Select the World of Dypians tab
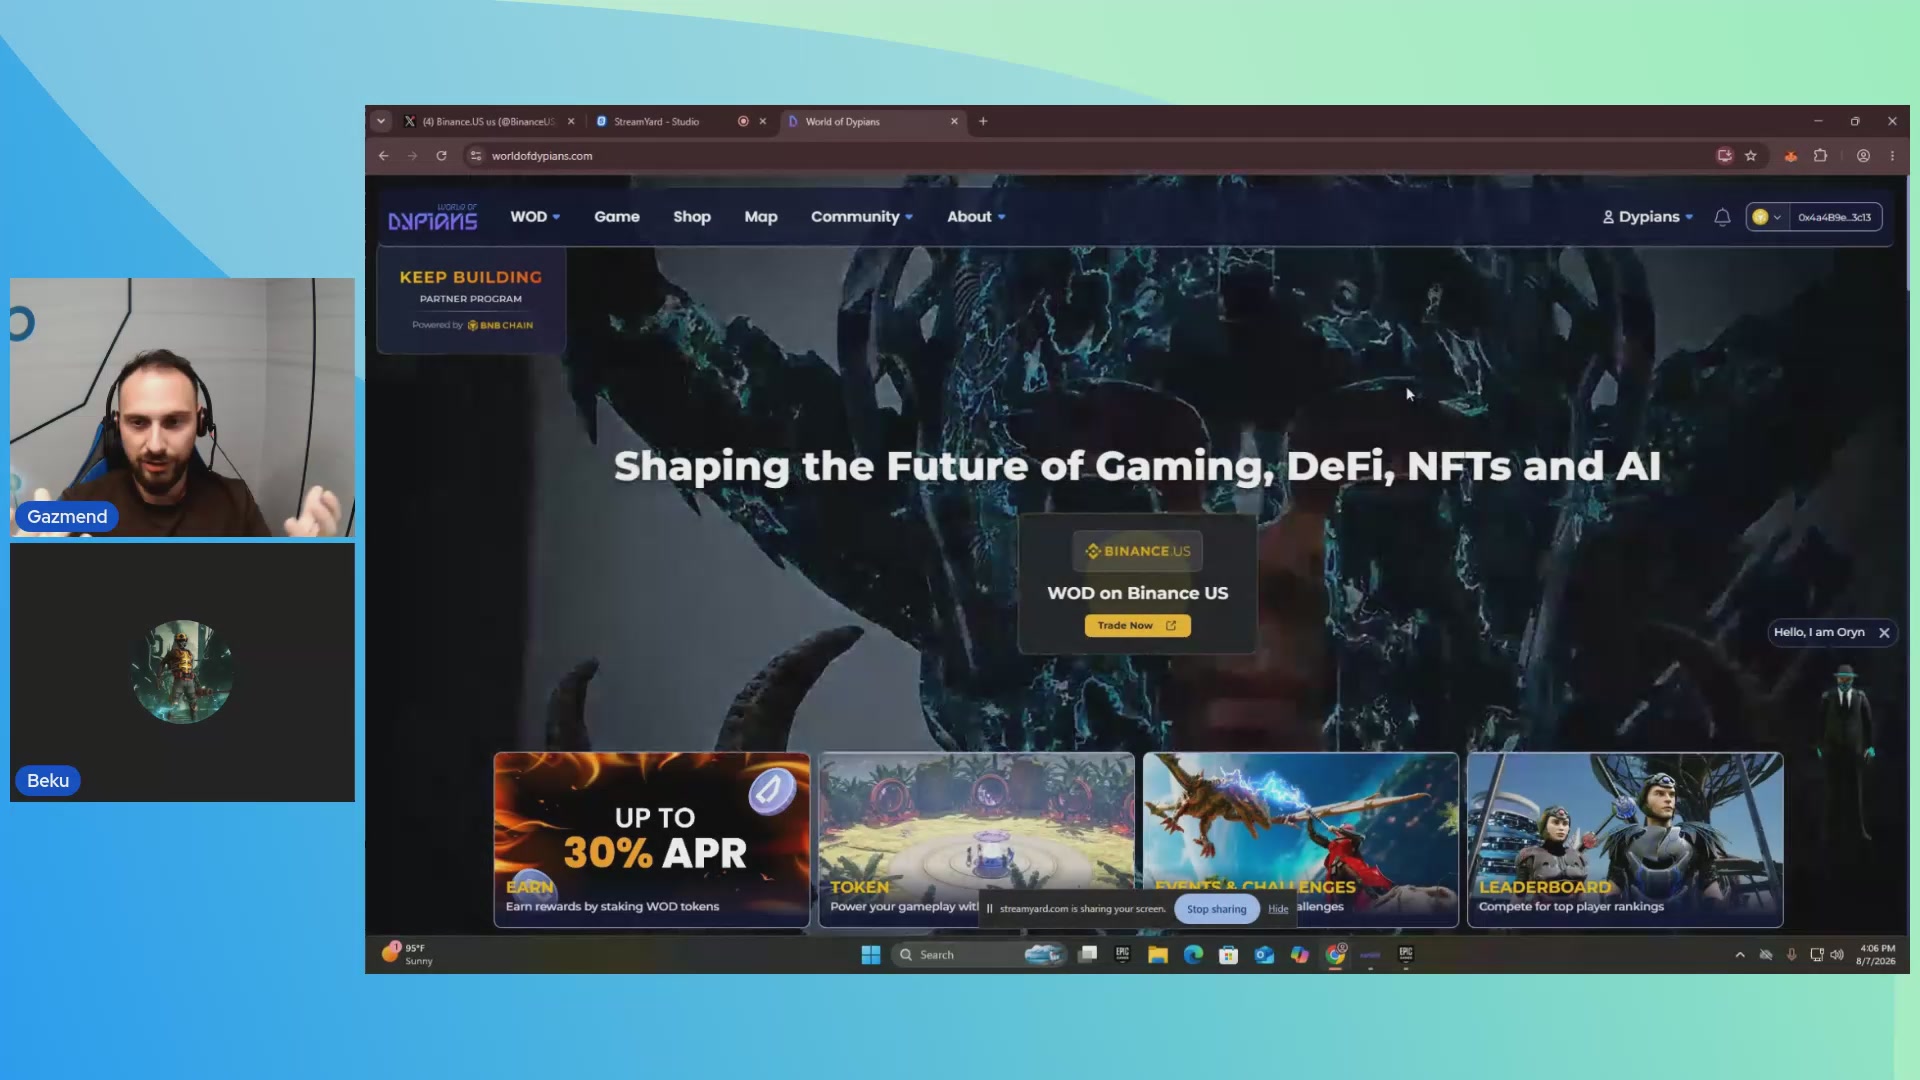 click(x=873, y=121)
